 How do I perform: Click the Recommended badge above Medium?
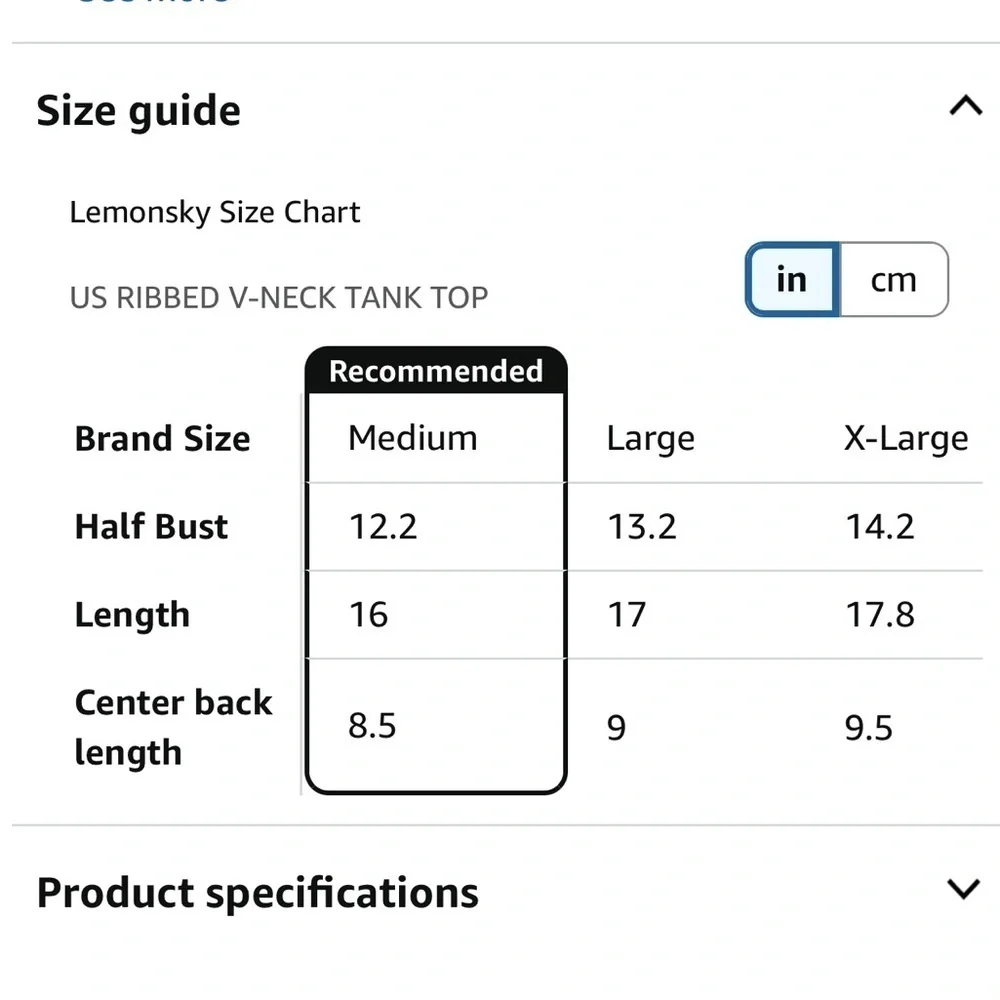435,371
